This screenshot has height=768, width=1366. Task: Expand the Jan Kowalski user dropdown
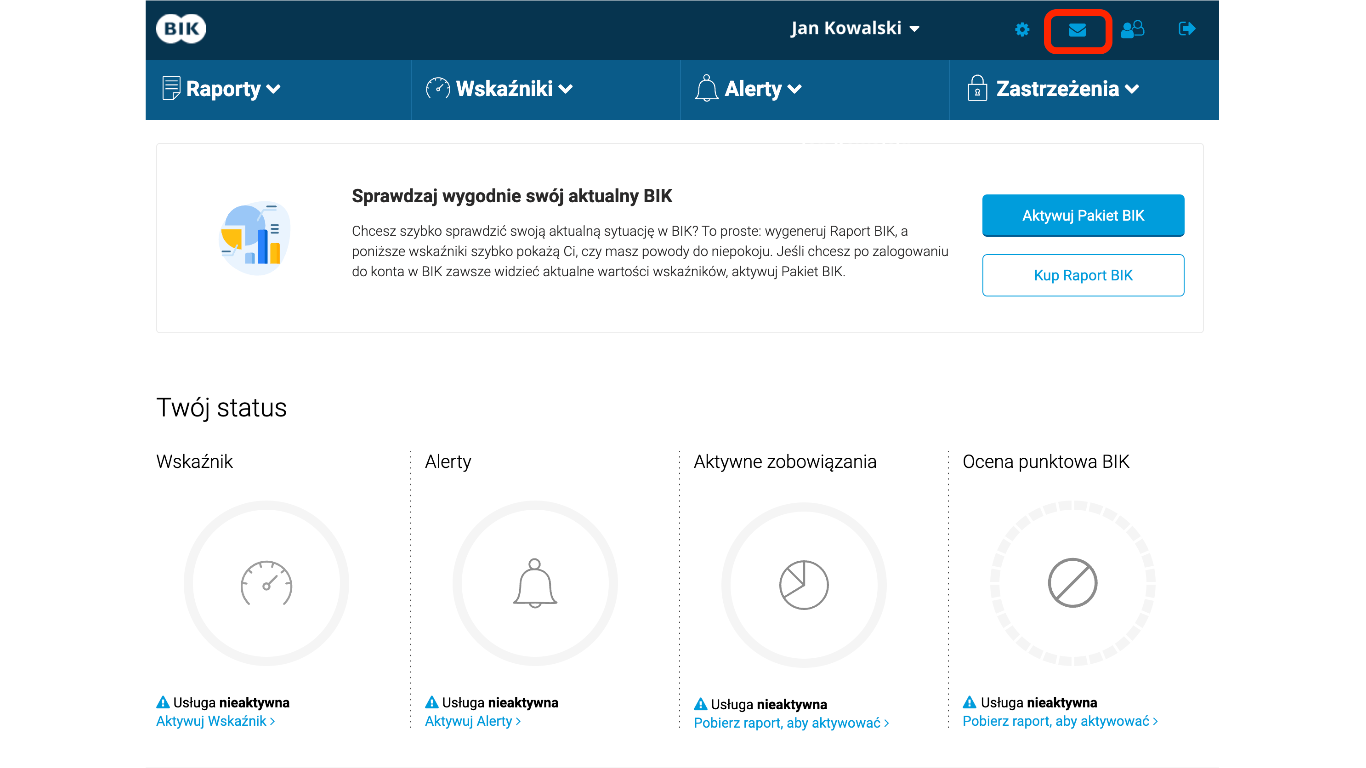tap(855, 29)
